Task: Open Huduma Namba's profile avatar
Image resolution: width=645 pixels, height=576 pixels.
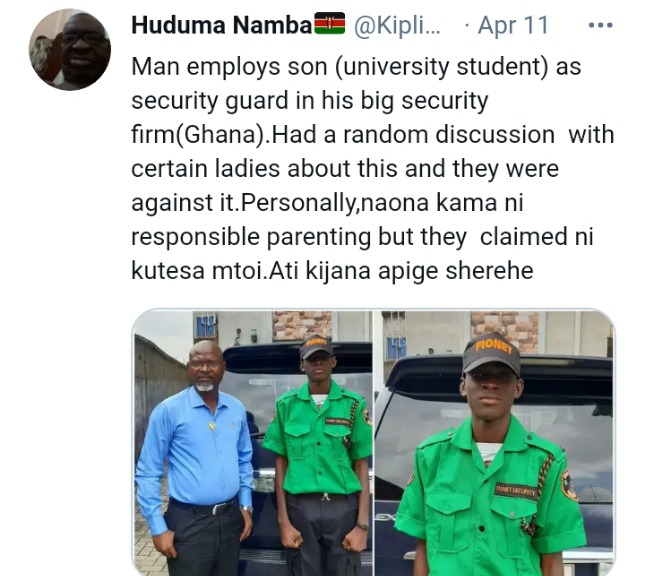Action: click(70, 49)
